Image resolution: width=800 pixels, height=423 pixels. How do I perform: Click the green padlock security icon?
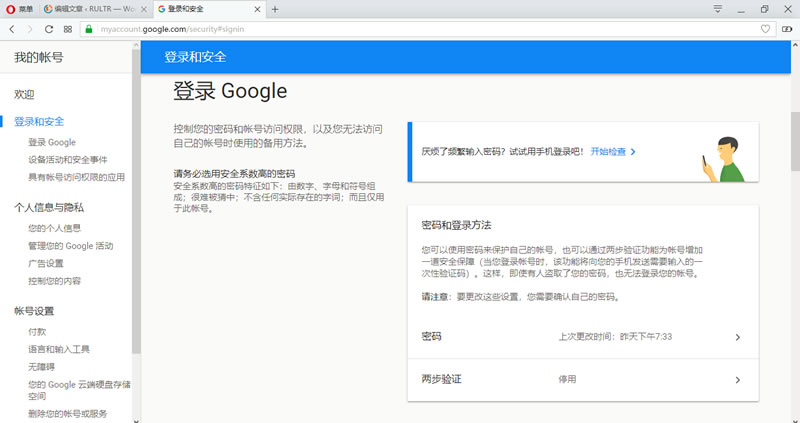(x=89, y=29)
